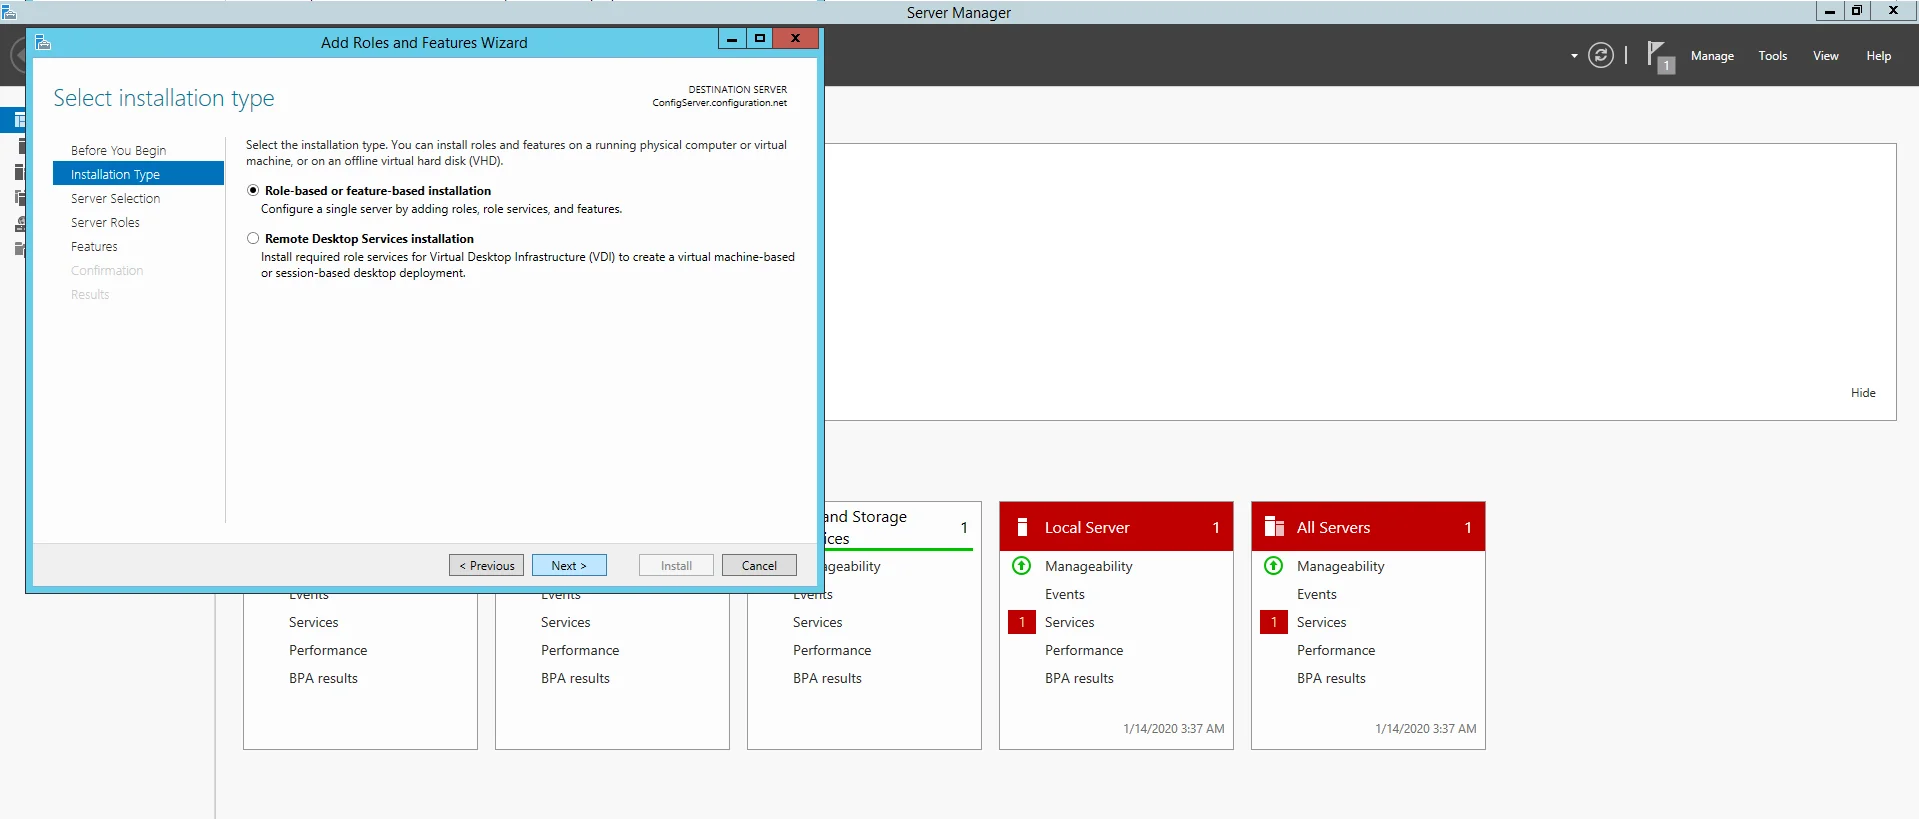
Task: Cancel the Add Roles and Features Wizard
Action: pos(759,565)
